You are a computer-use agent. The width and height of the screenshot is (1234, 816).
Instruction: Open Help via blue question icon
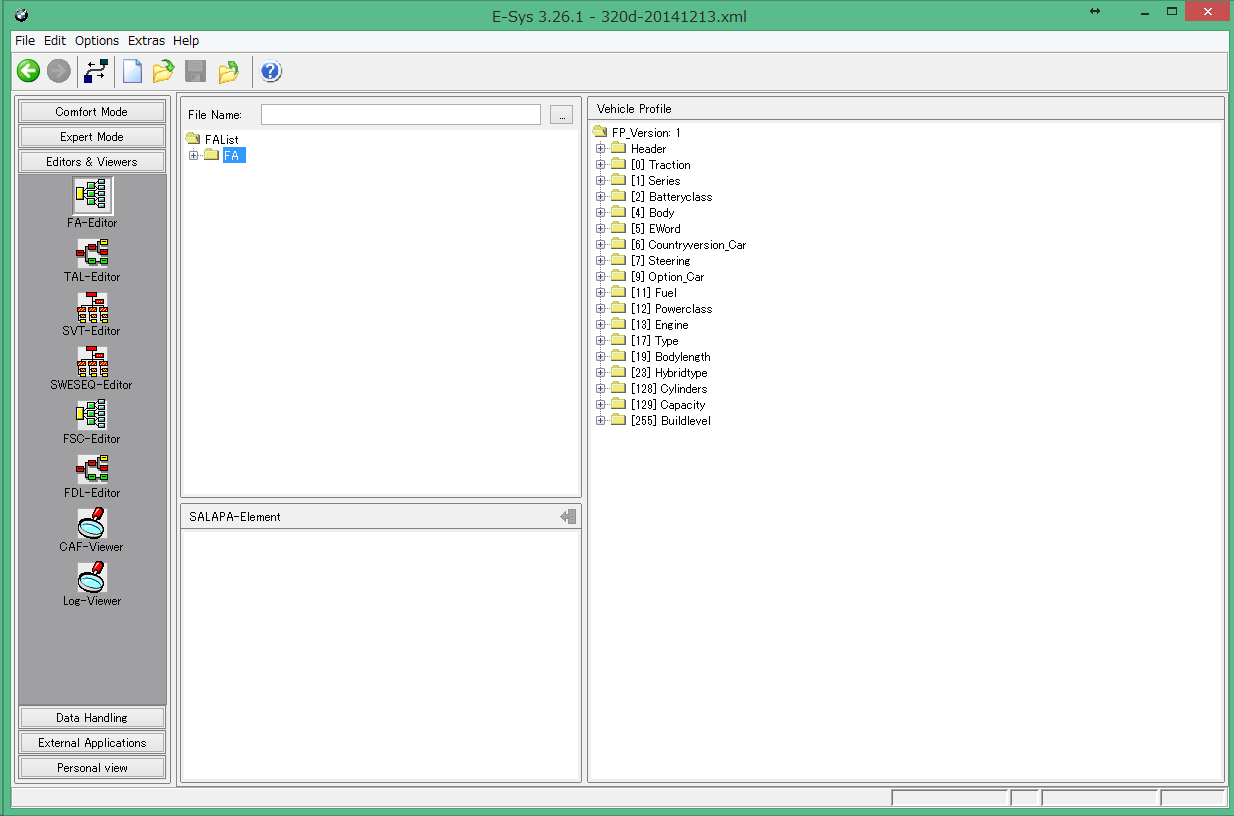[x=271, y=71]
